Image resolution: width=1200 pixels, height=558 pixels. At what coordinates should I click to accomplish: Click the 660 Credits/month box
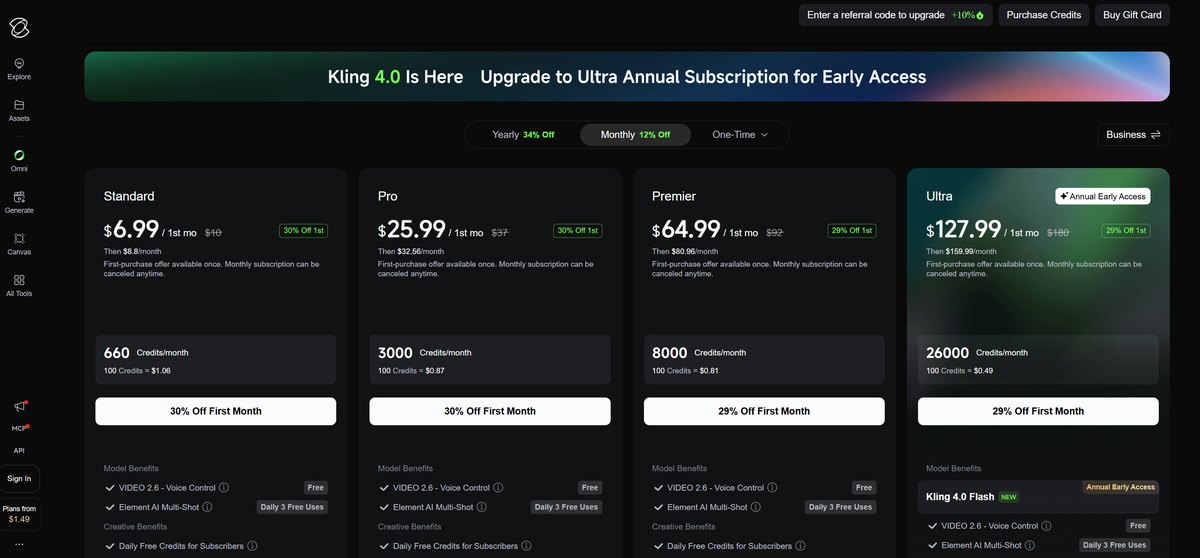pyautogui.click(x=216, y=360)
